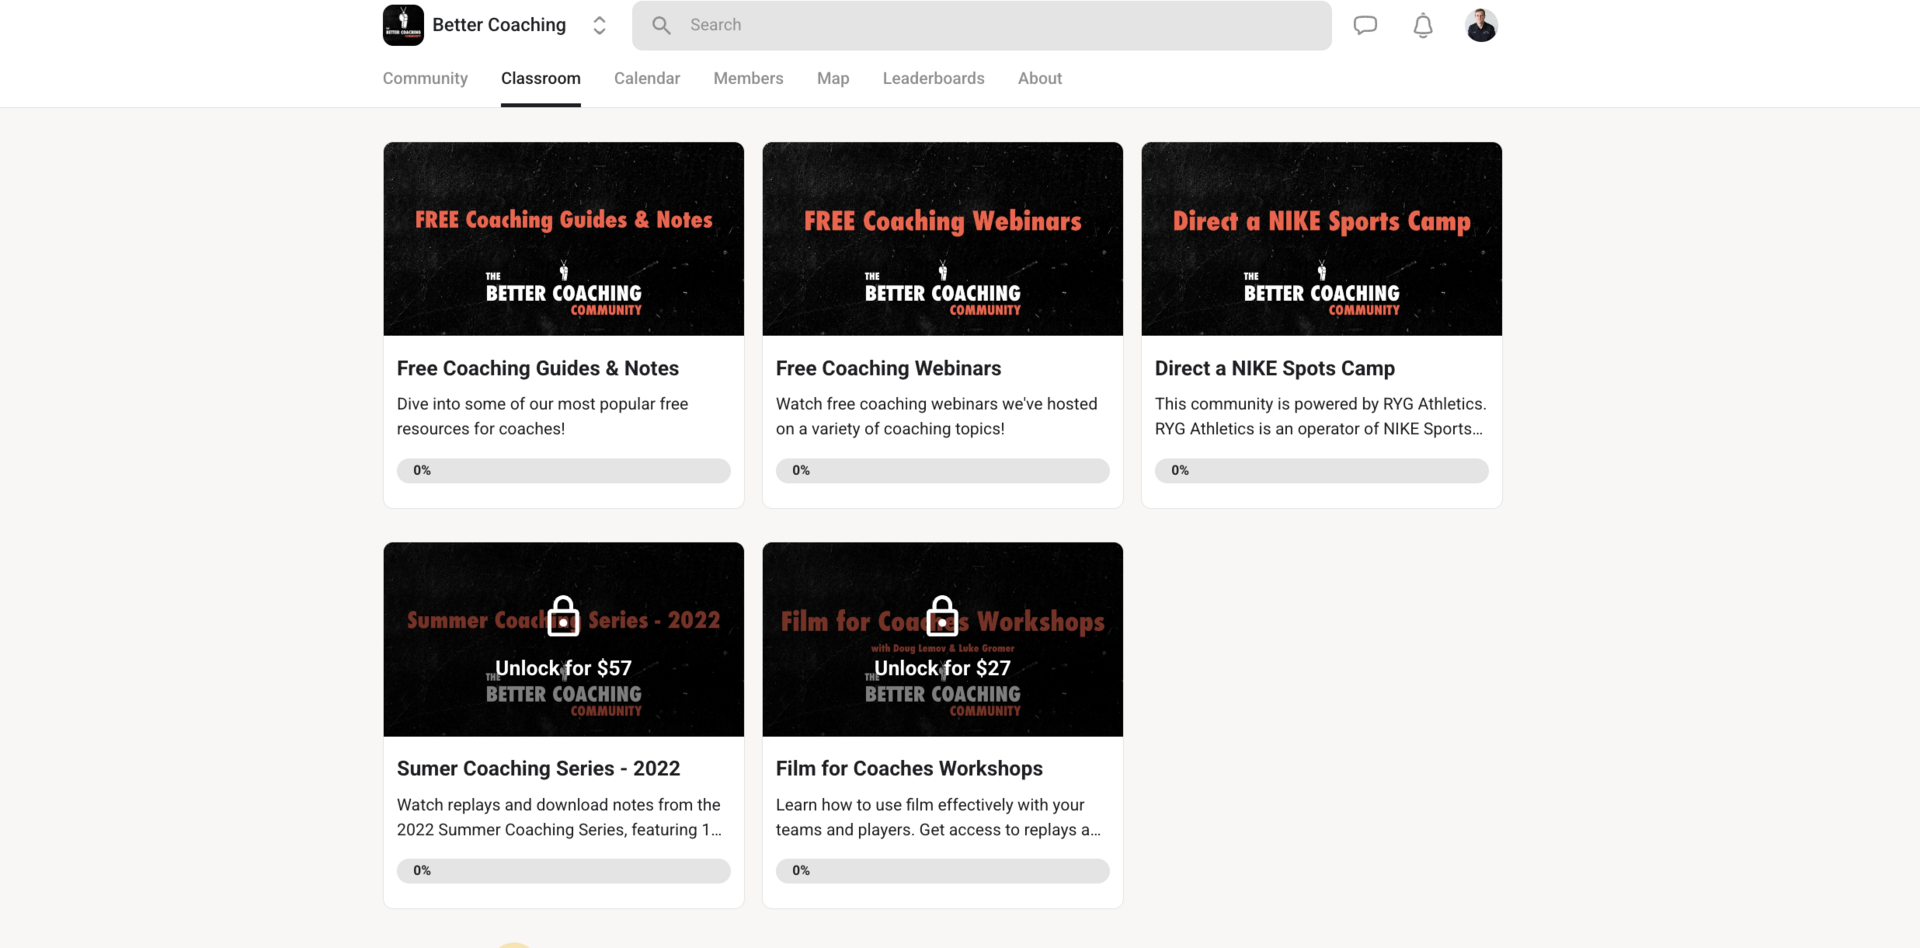Click the progress bar under Film for Coaches Workshops
The image size is (1920, 948).
(943, 870)
